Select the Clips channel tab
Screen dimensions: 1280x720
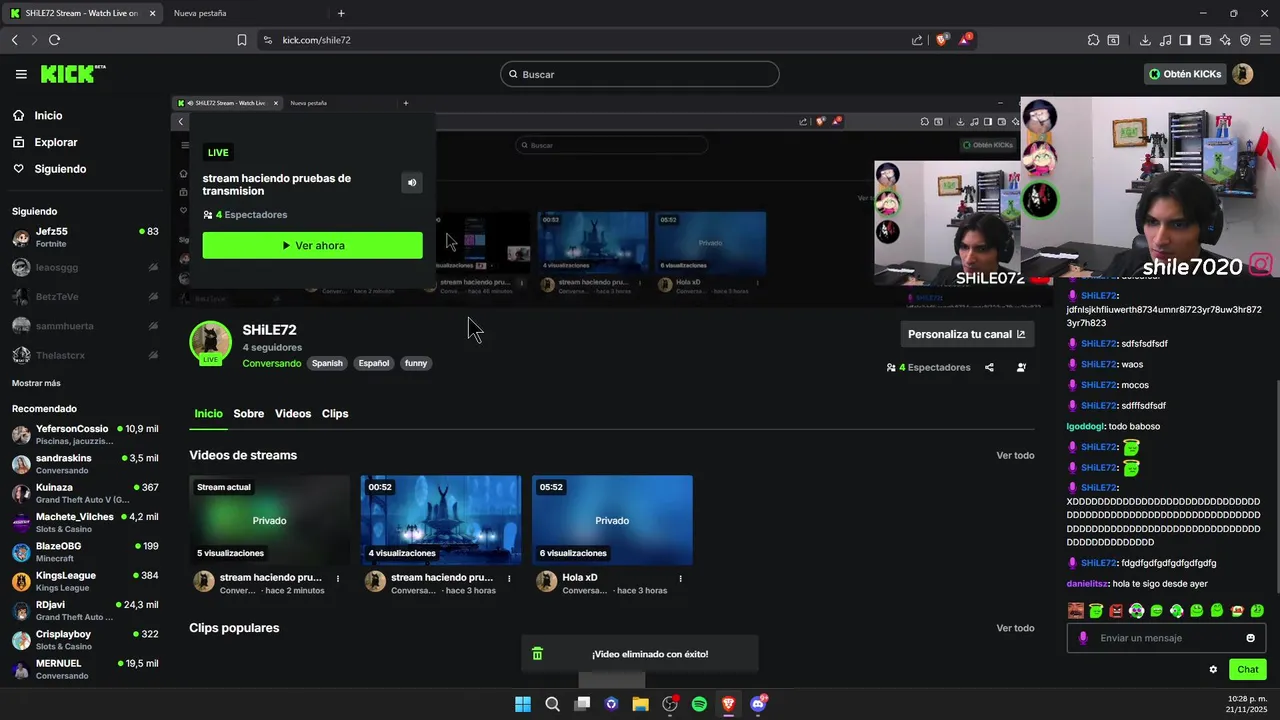coord(335,414)
